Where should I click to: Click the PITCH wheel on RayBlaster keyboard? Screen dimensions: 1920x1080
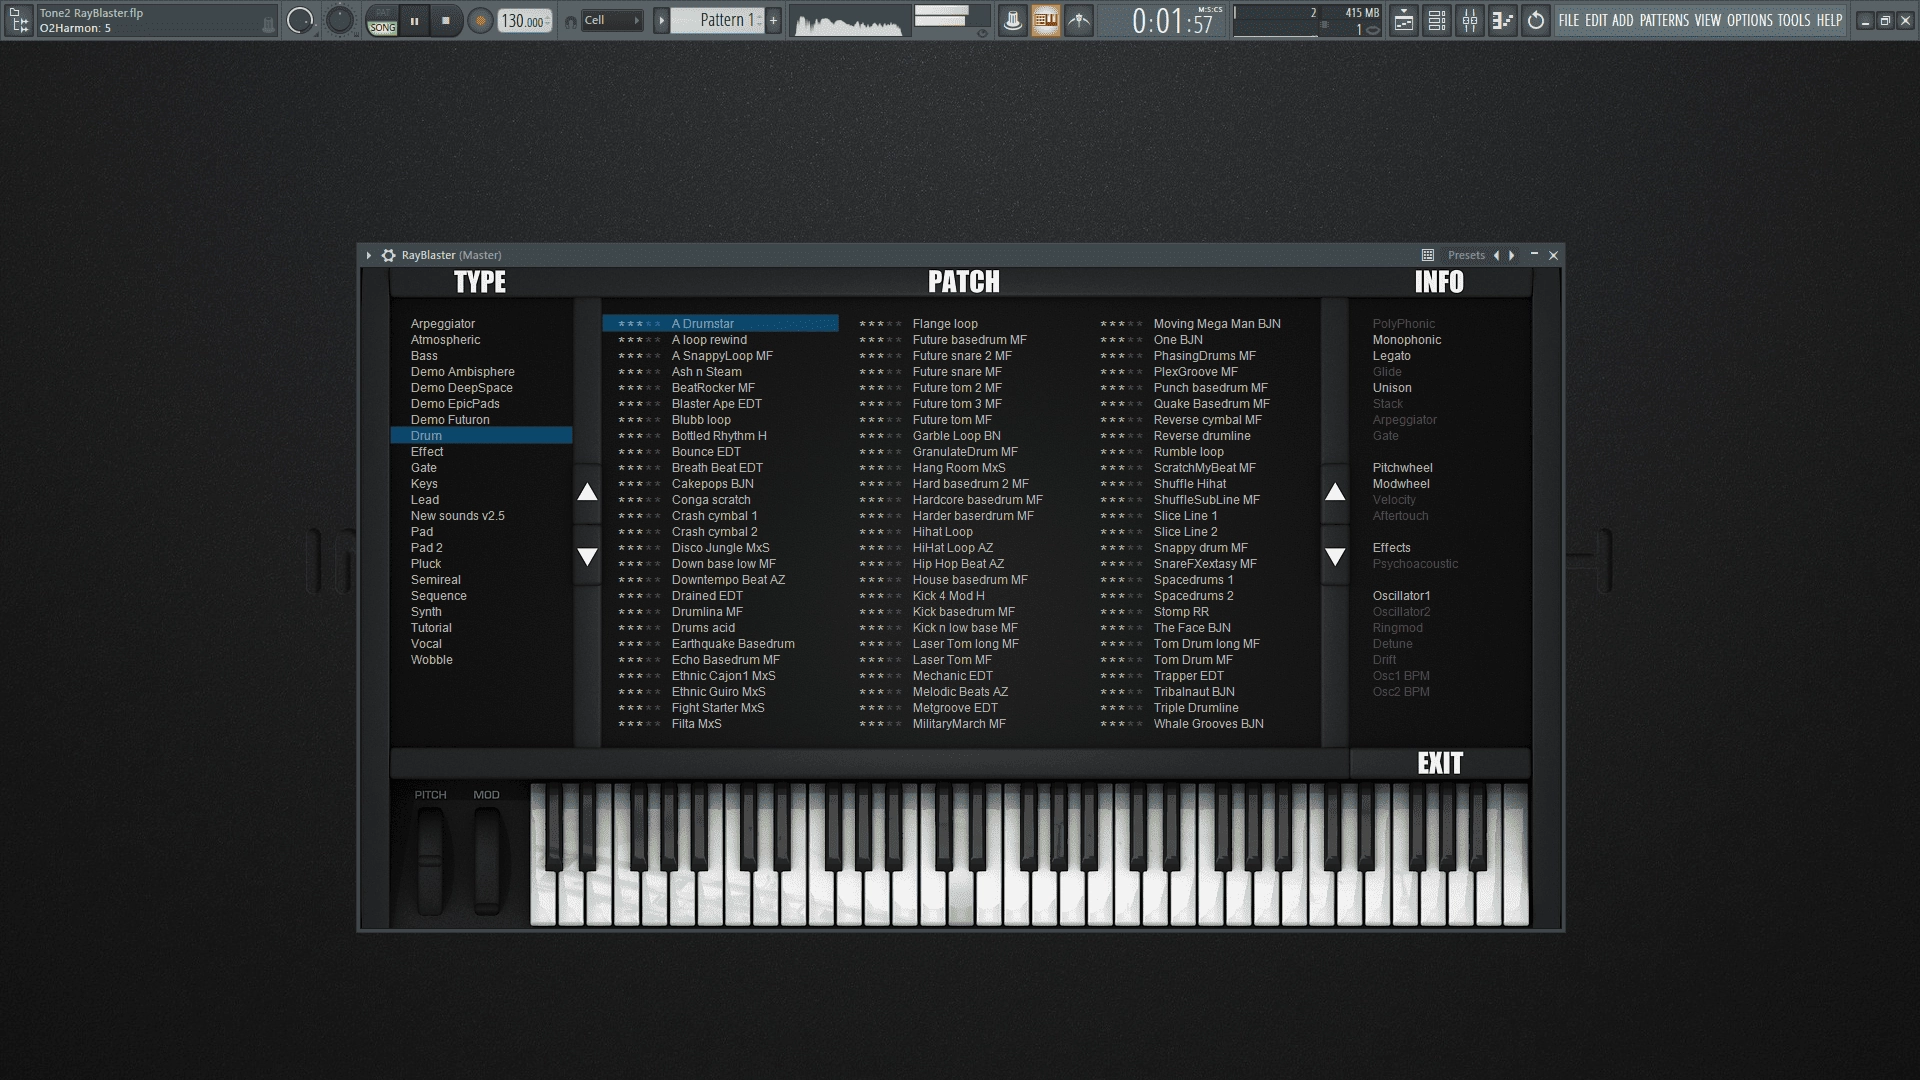pos(430,862)
